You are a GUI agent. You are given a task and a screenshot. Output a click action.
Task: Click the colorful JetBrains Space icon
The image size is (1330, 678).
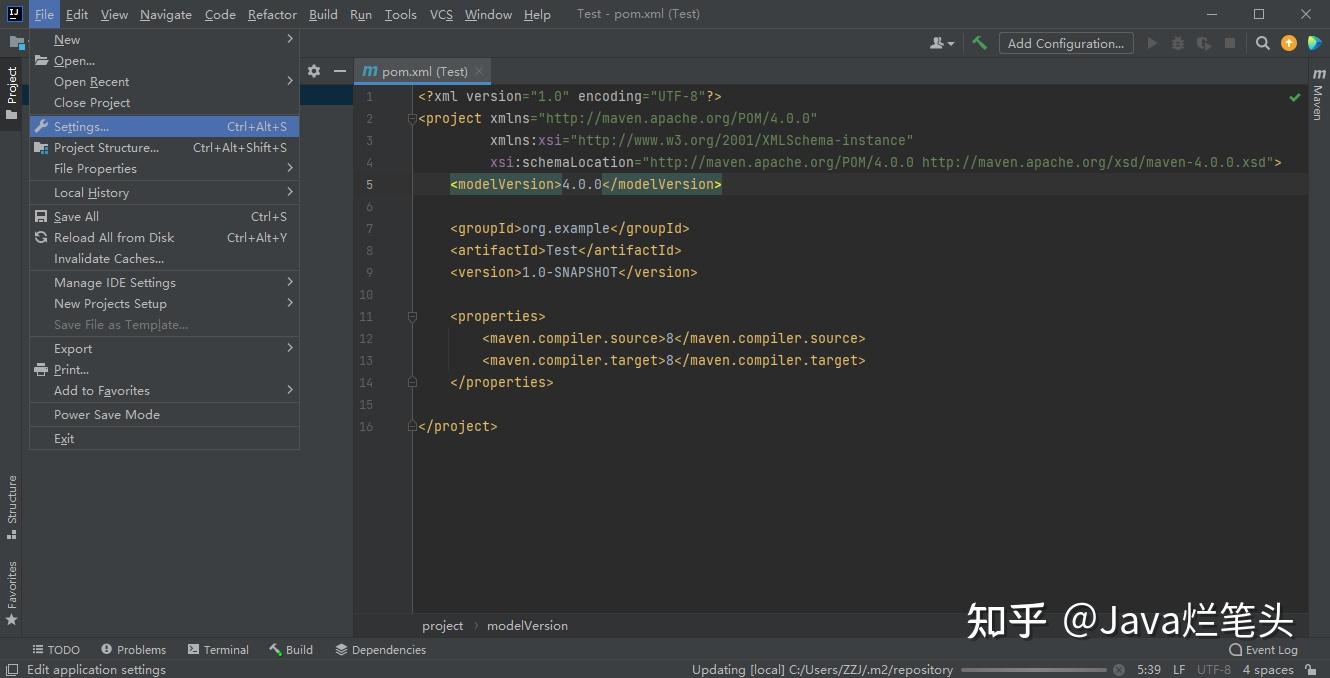pos(1315,43)
